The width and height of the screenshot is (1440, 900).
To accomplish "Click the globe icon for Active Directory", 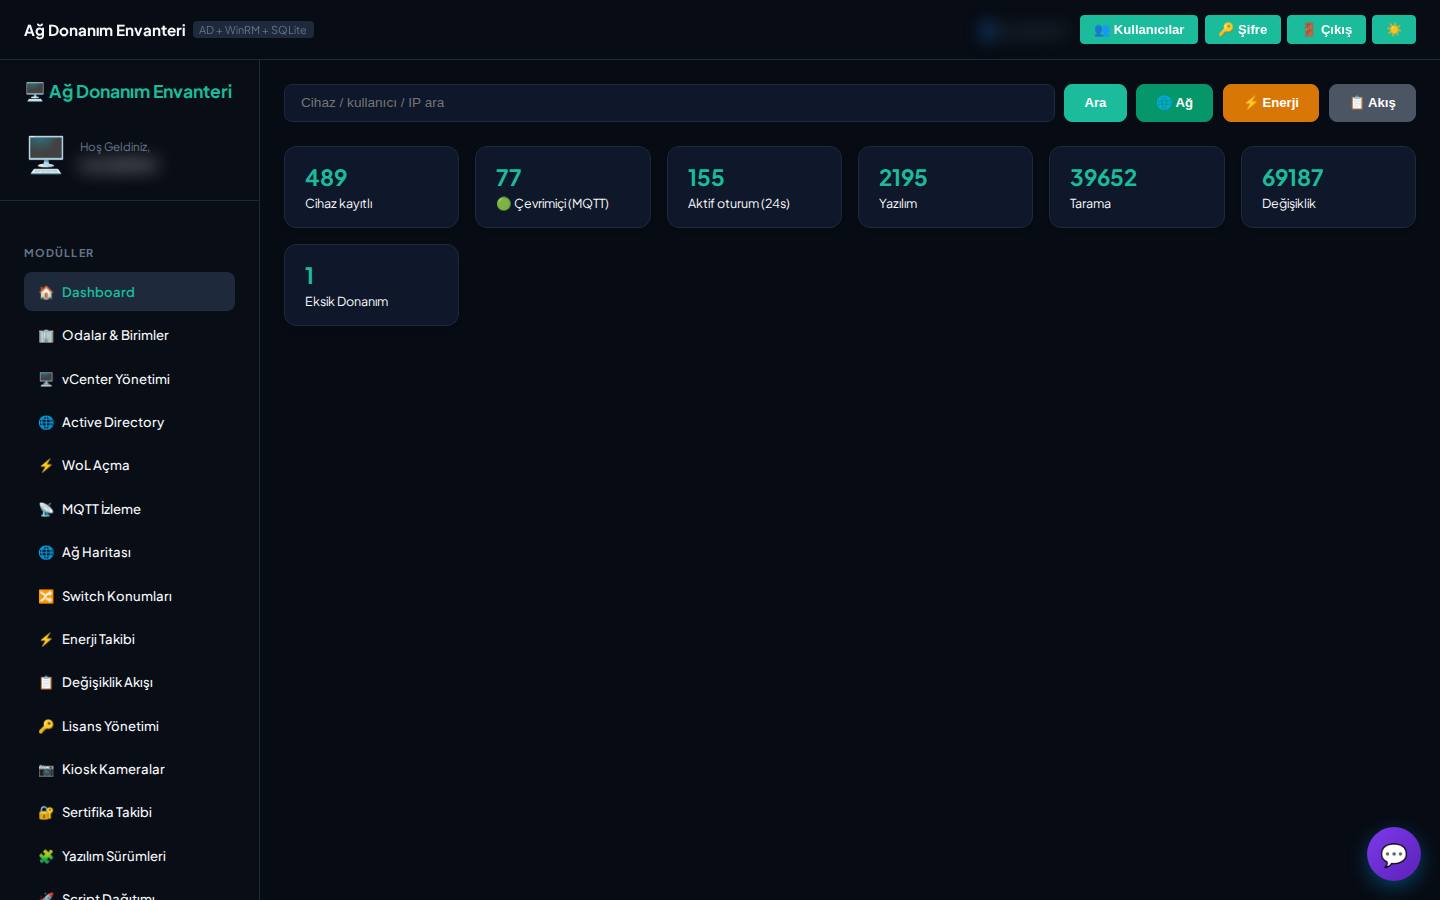I will click(46, 423).
